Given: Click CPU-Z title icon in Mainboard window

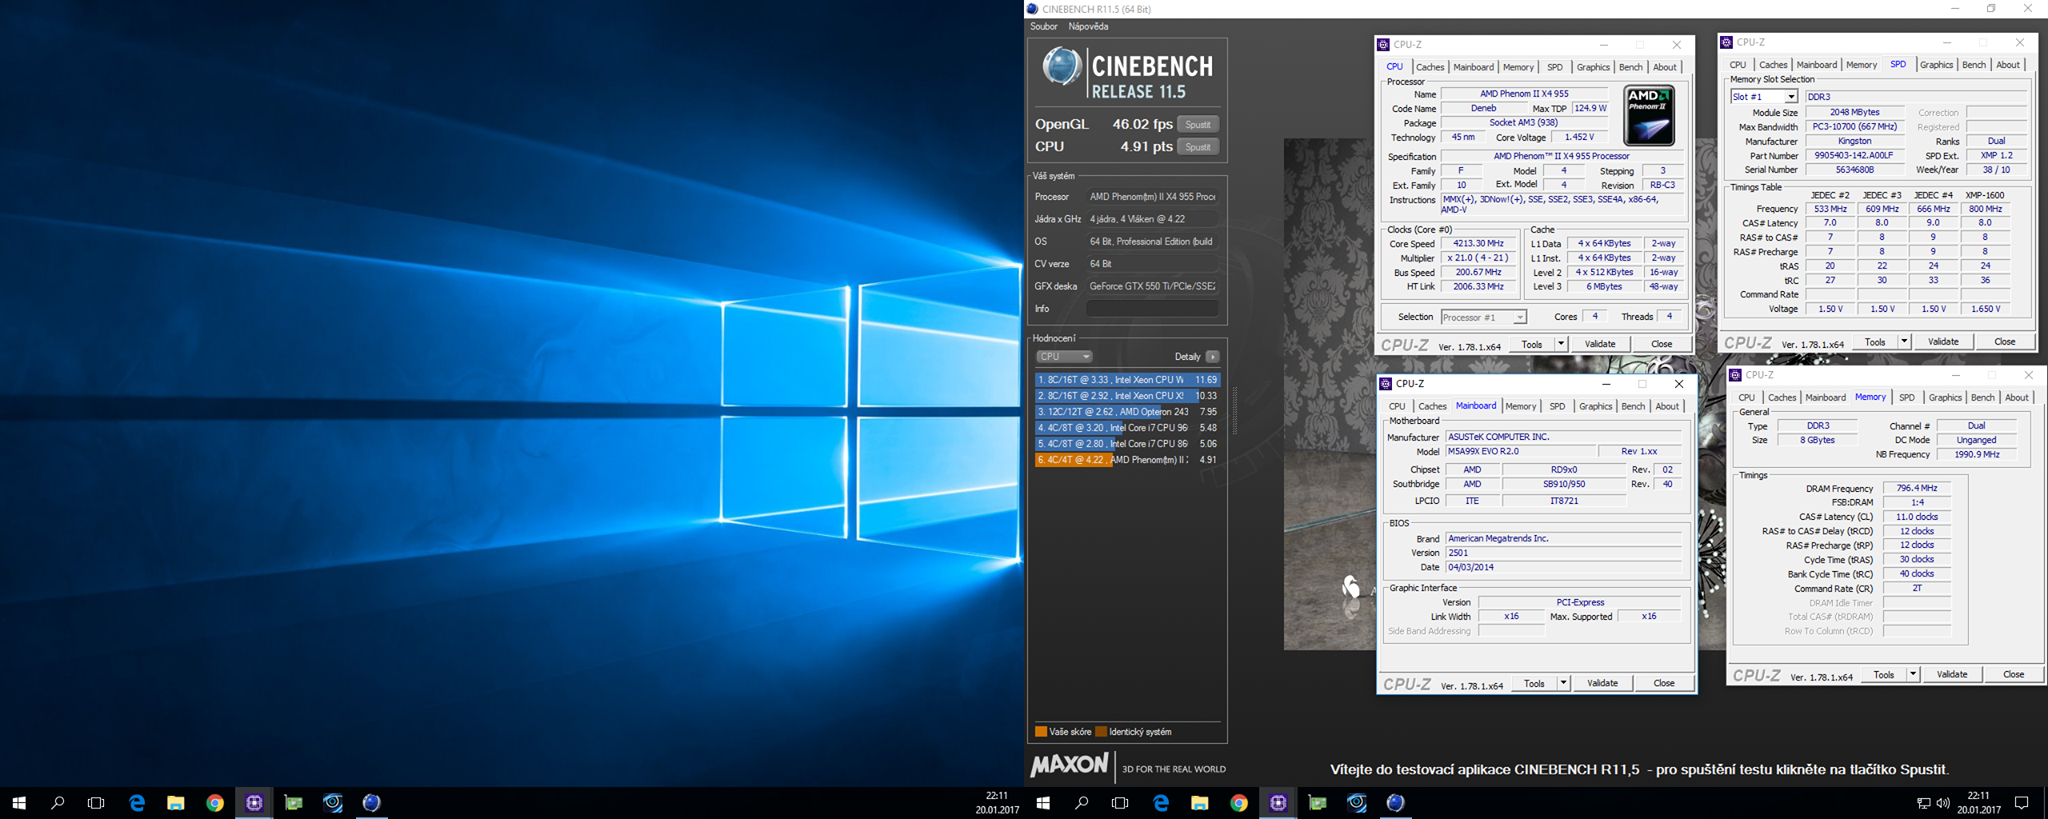Looking at the screenshot, I should pos(1385,384).
